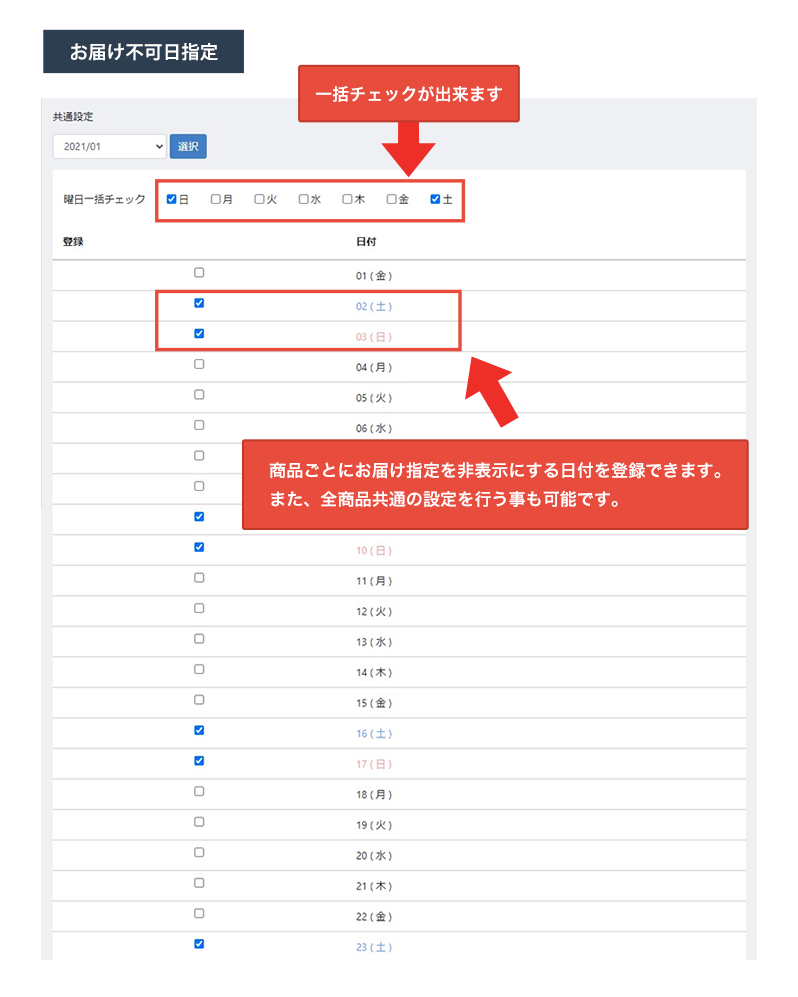Screen dimensions: 798x997
Task: Click the date text 23 (土)
Action: 374,947
